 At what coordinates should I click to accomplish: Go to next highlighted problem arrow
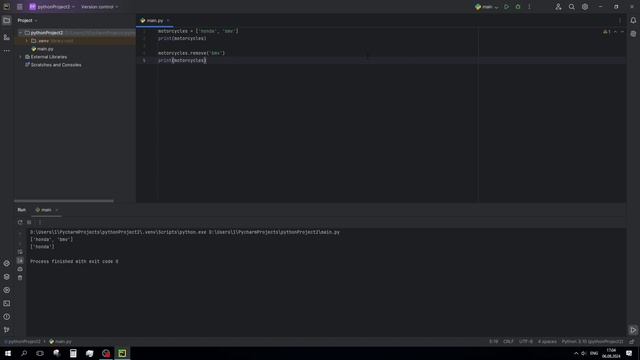pos(622,32)
